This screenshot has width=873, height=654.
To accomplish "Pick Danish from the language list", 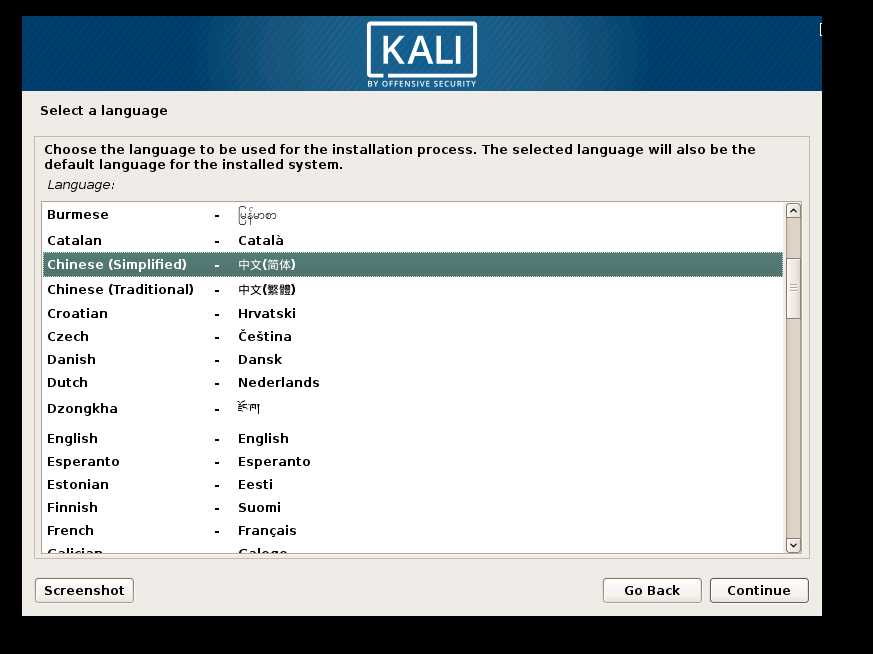I will 413,360.
